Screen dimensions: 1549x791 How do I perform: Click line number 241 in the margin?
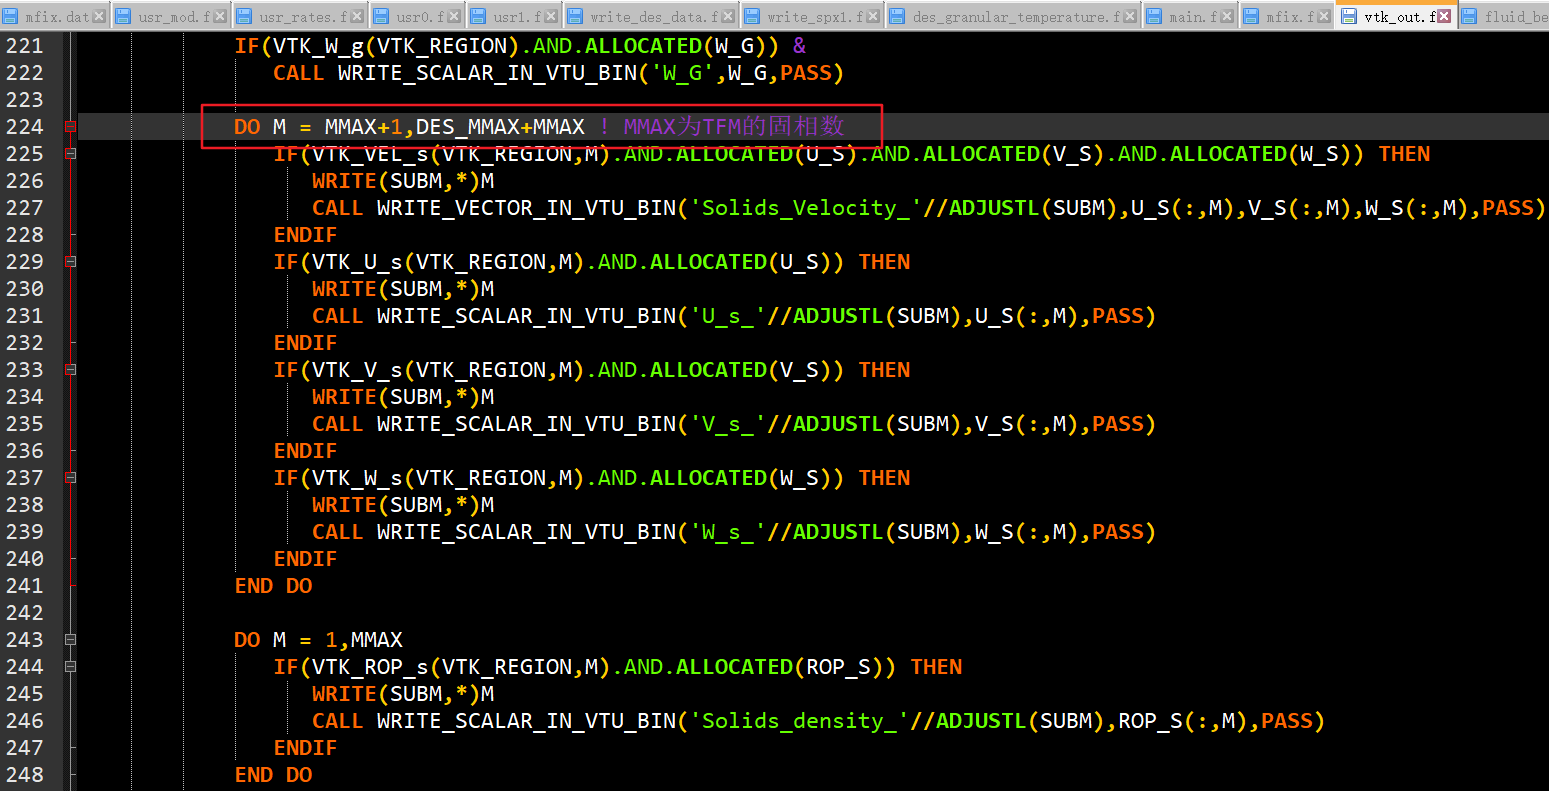[25, 586]
